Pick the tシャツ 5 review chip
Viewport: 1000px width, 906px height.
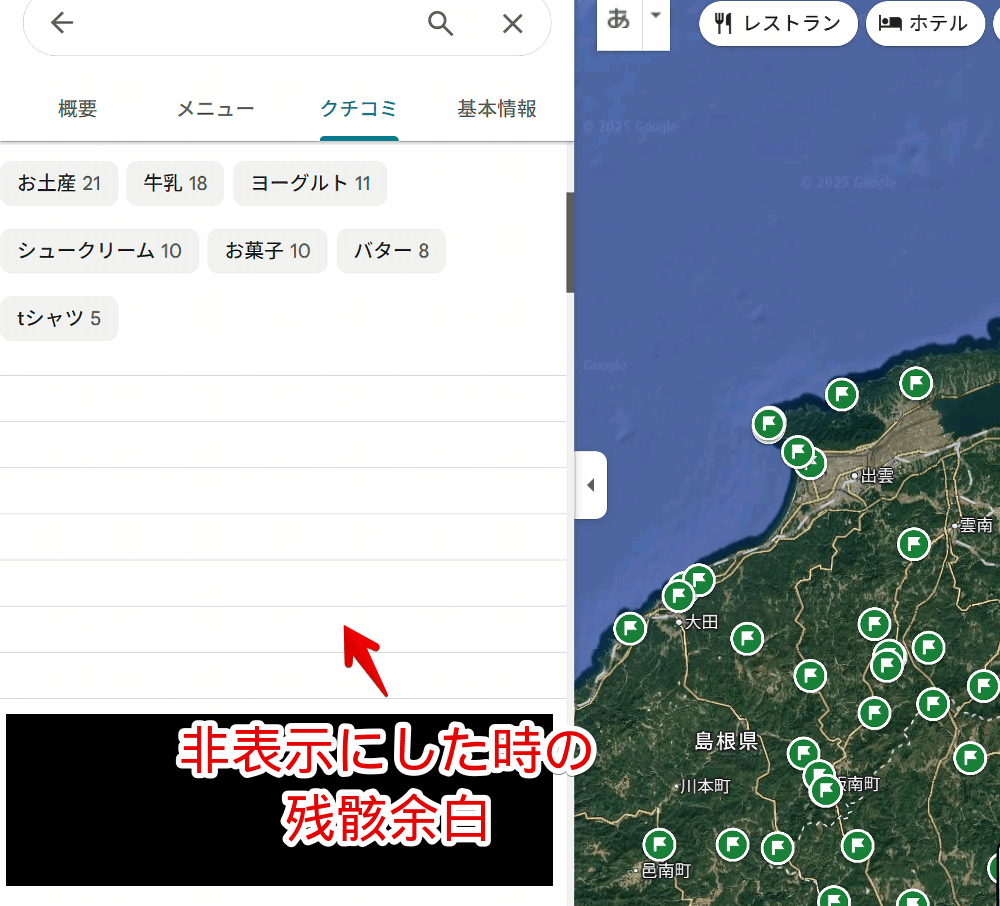point(59,318)
